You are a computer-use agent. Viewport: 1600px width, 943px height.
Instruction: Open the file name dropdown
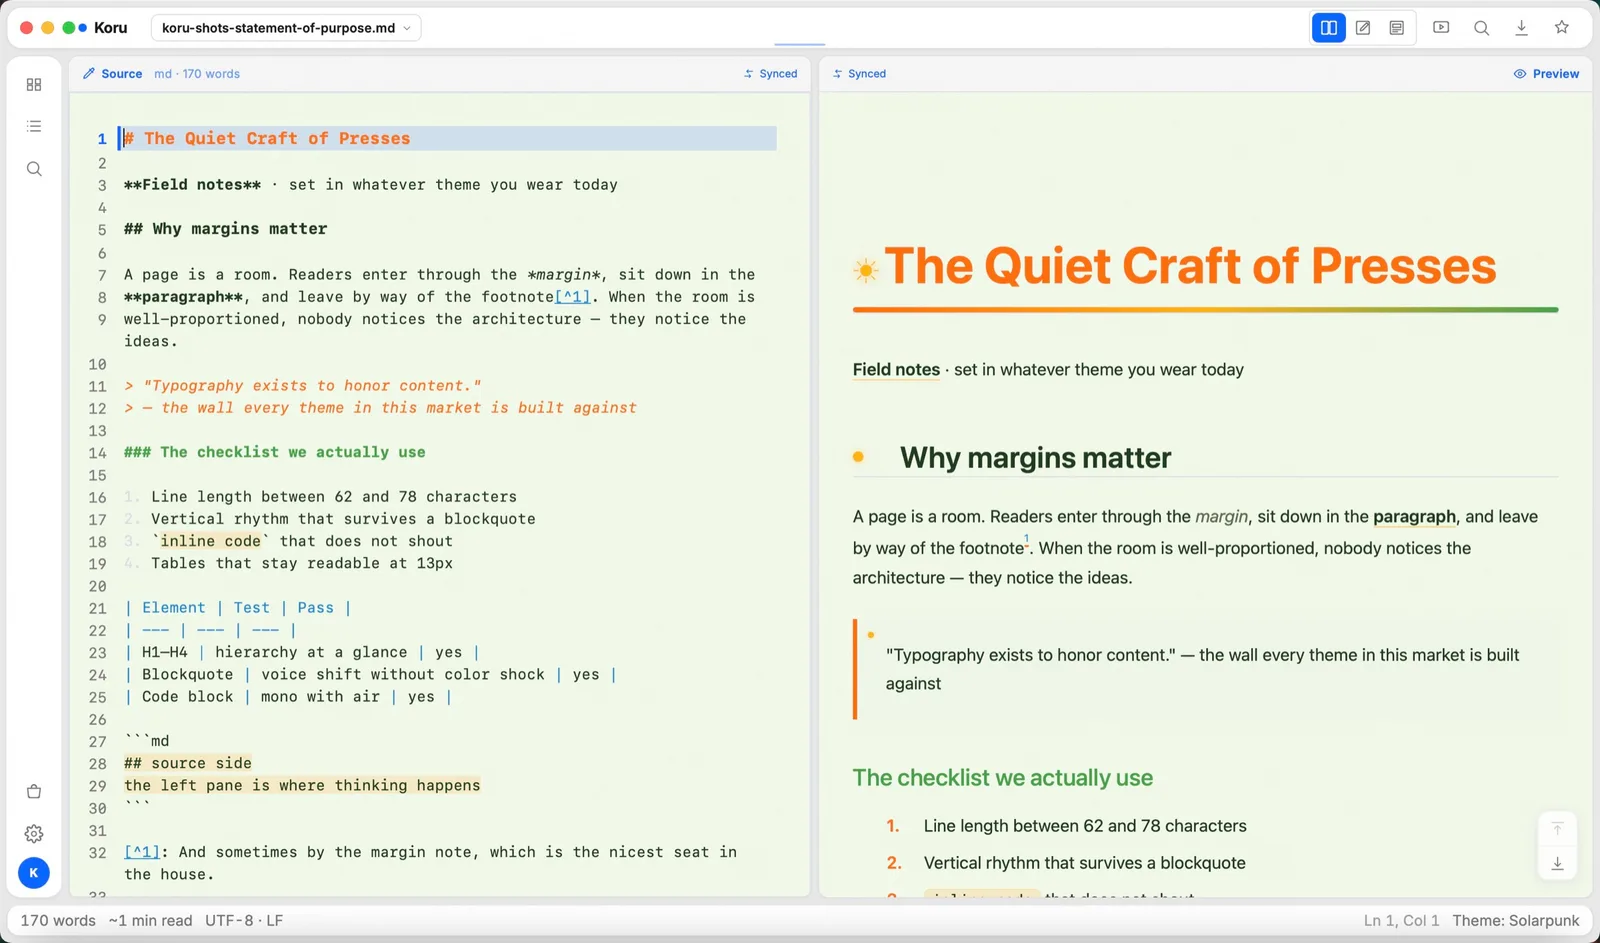click(286, 28)
